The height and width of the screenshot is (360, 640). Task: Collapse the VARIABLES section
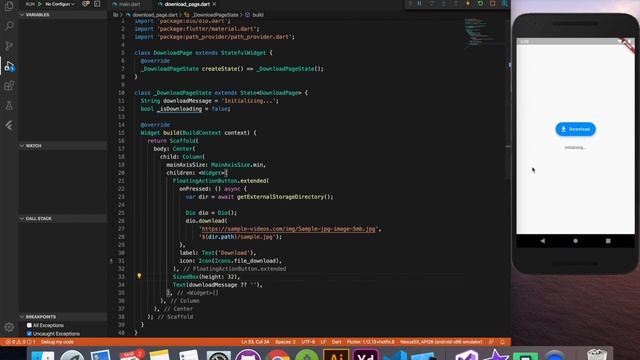click(63, 15)
